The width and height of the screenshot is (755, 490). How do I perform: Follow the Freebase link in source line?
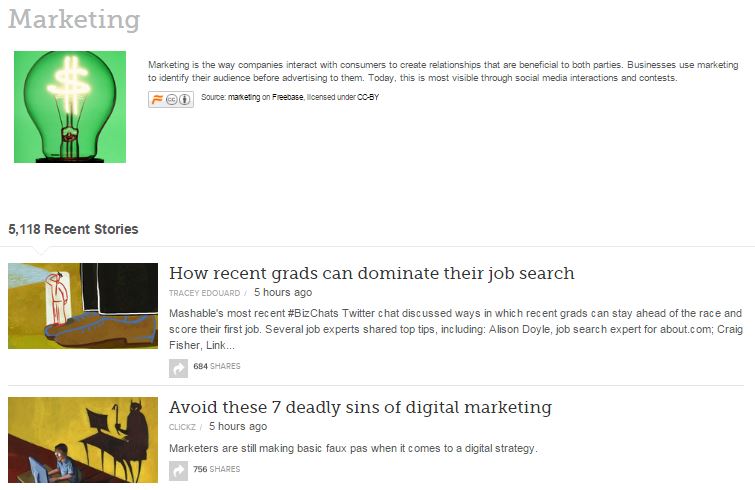287,97
